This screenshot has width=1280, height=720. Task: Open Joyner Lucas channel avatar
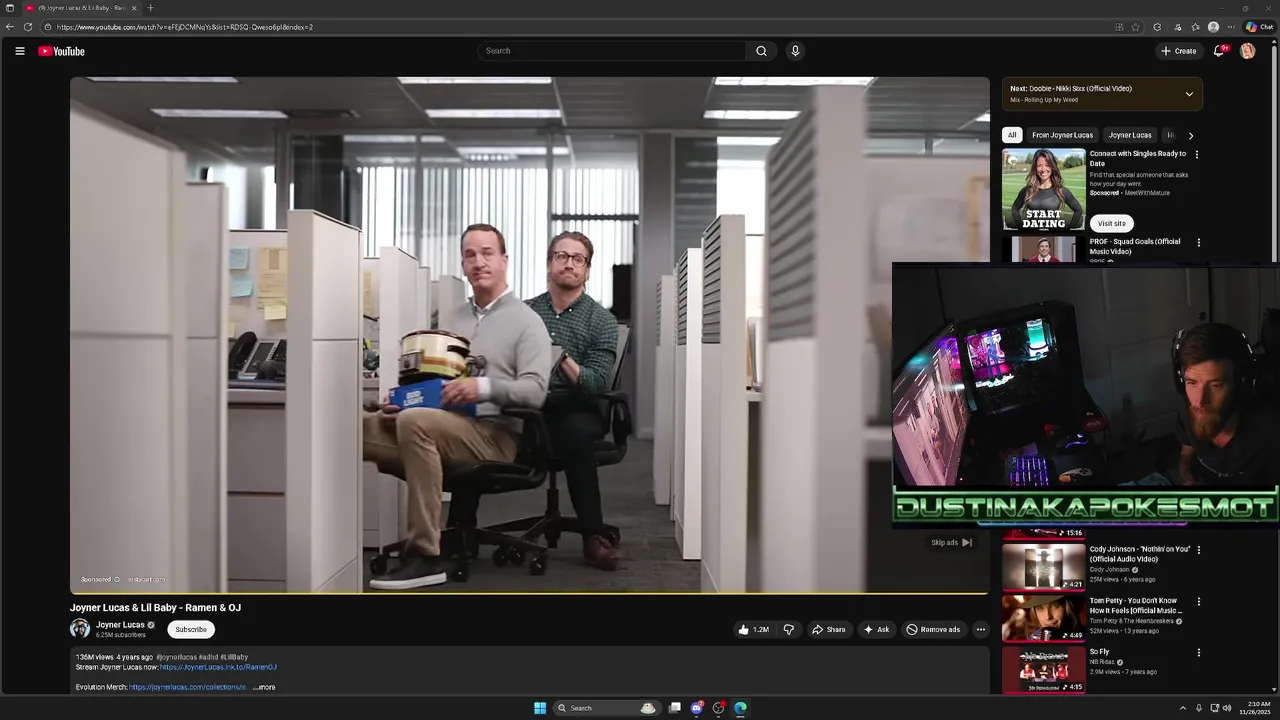[x=80, y=628]
